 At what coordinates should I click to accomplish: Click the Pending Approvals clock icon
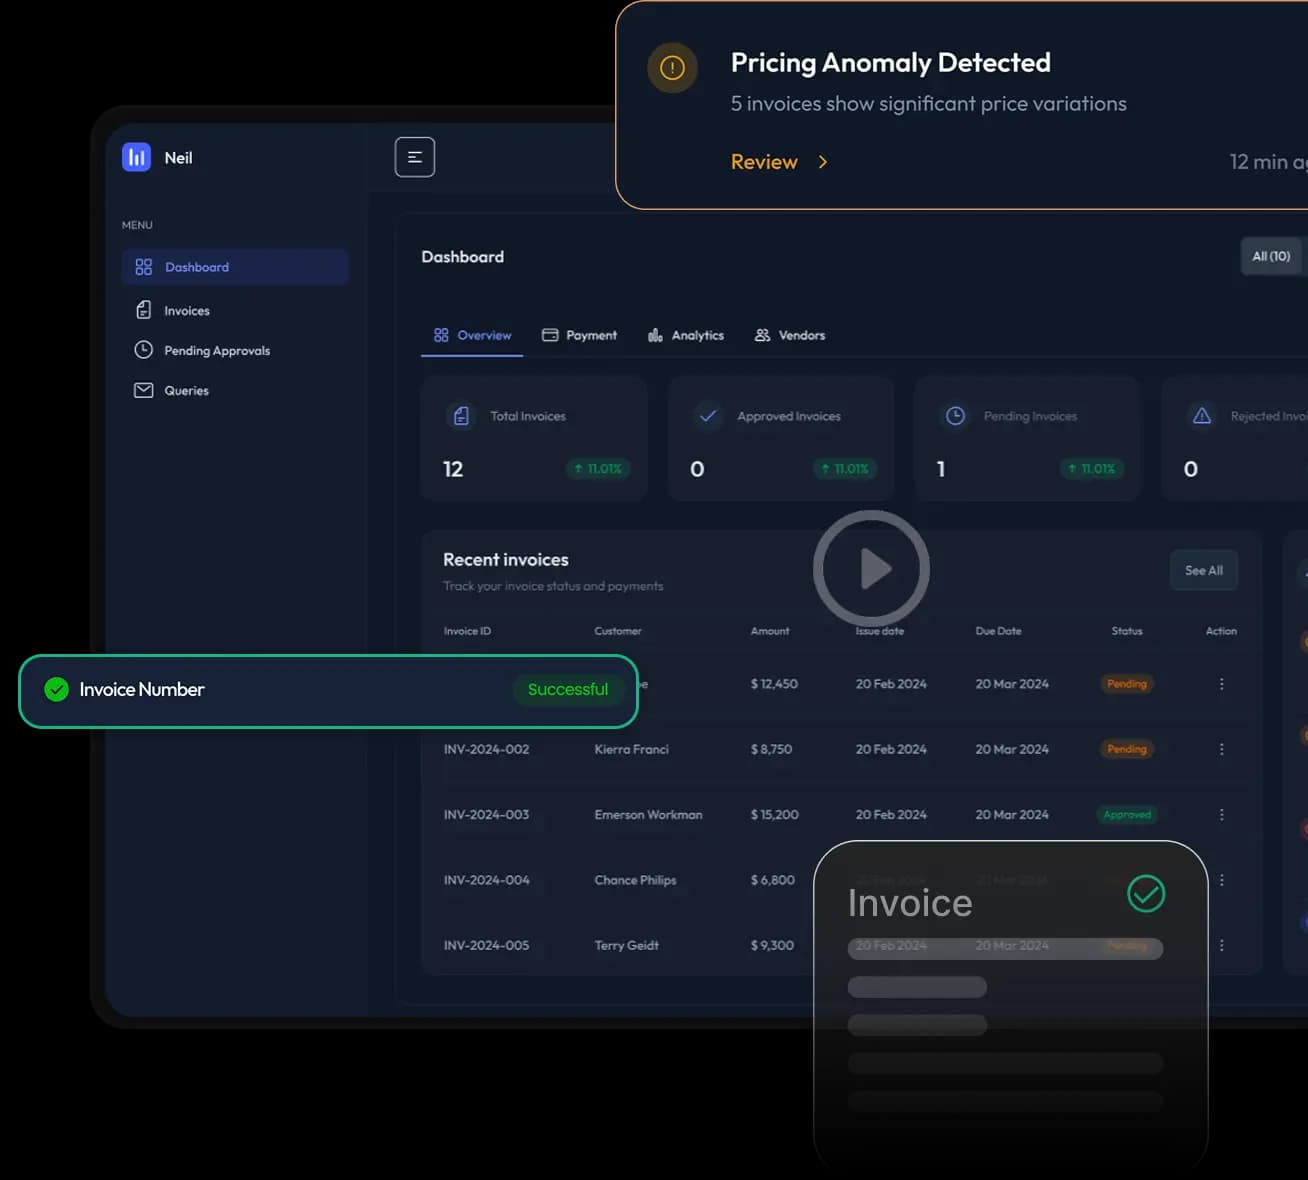click(x=143, y=350)
